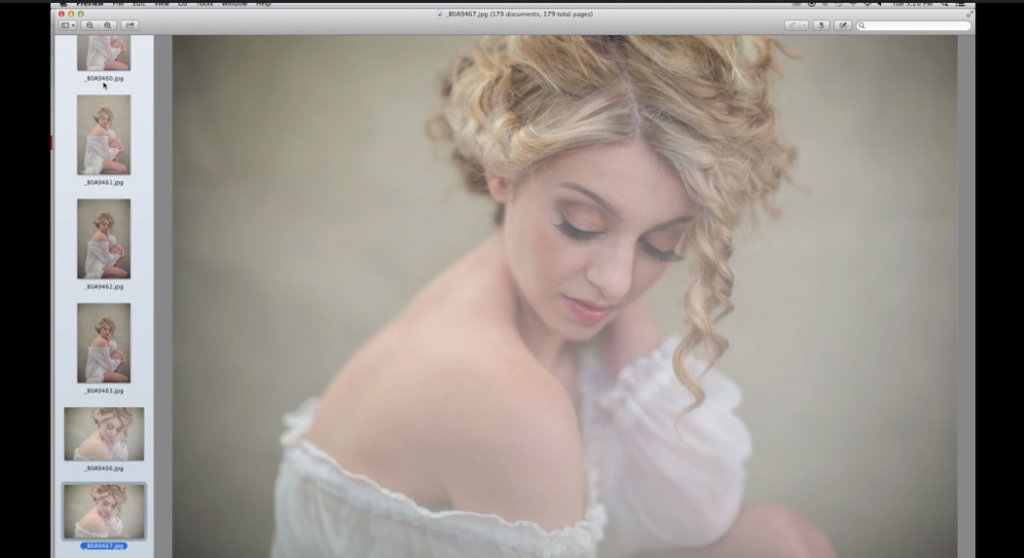
Task: Click the window title _B0A9467.jpg text
Action: point(466,14)
